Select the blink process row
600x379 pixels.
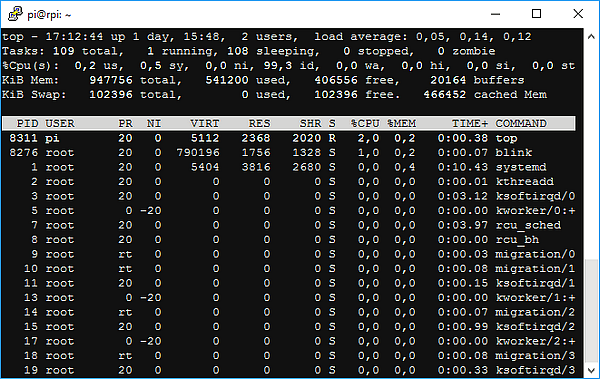[x=289, y=152]
